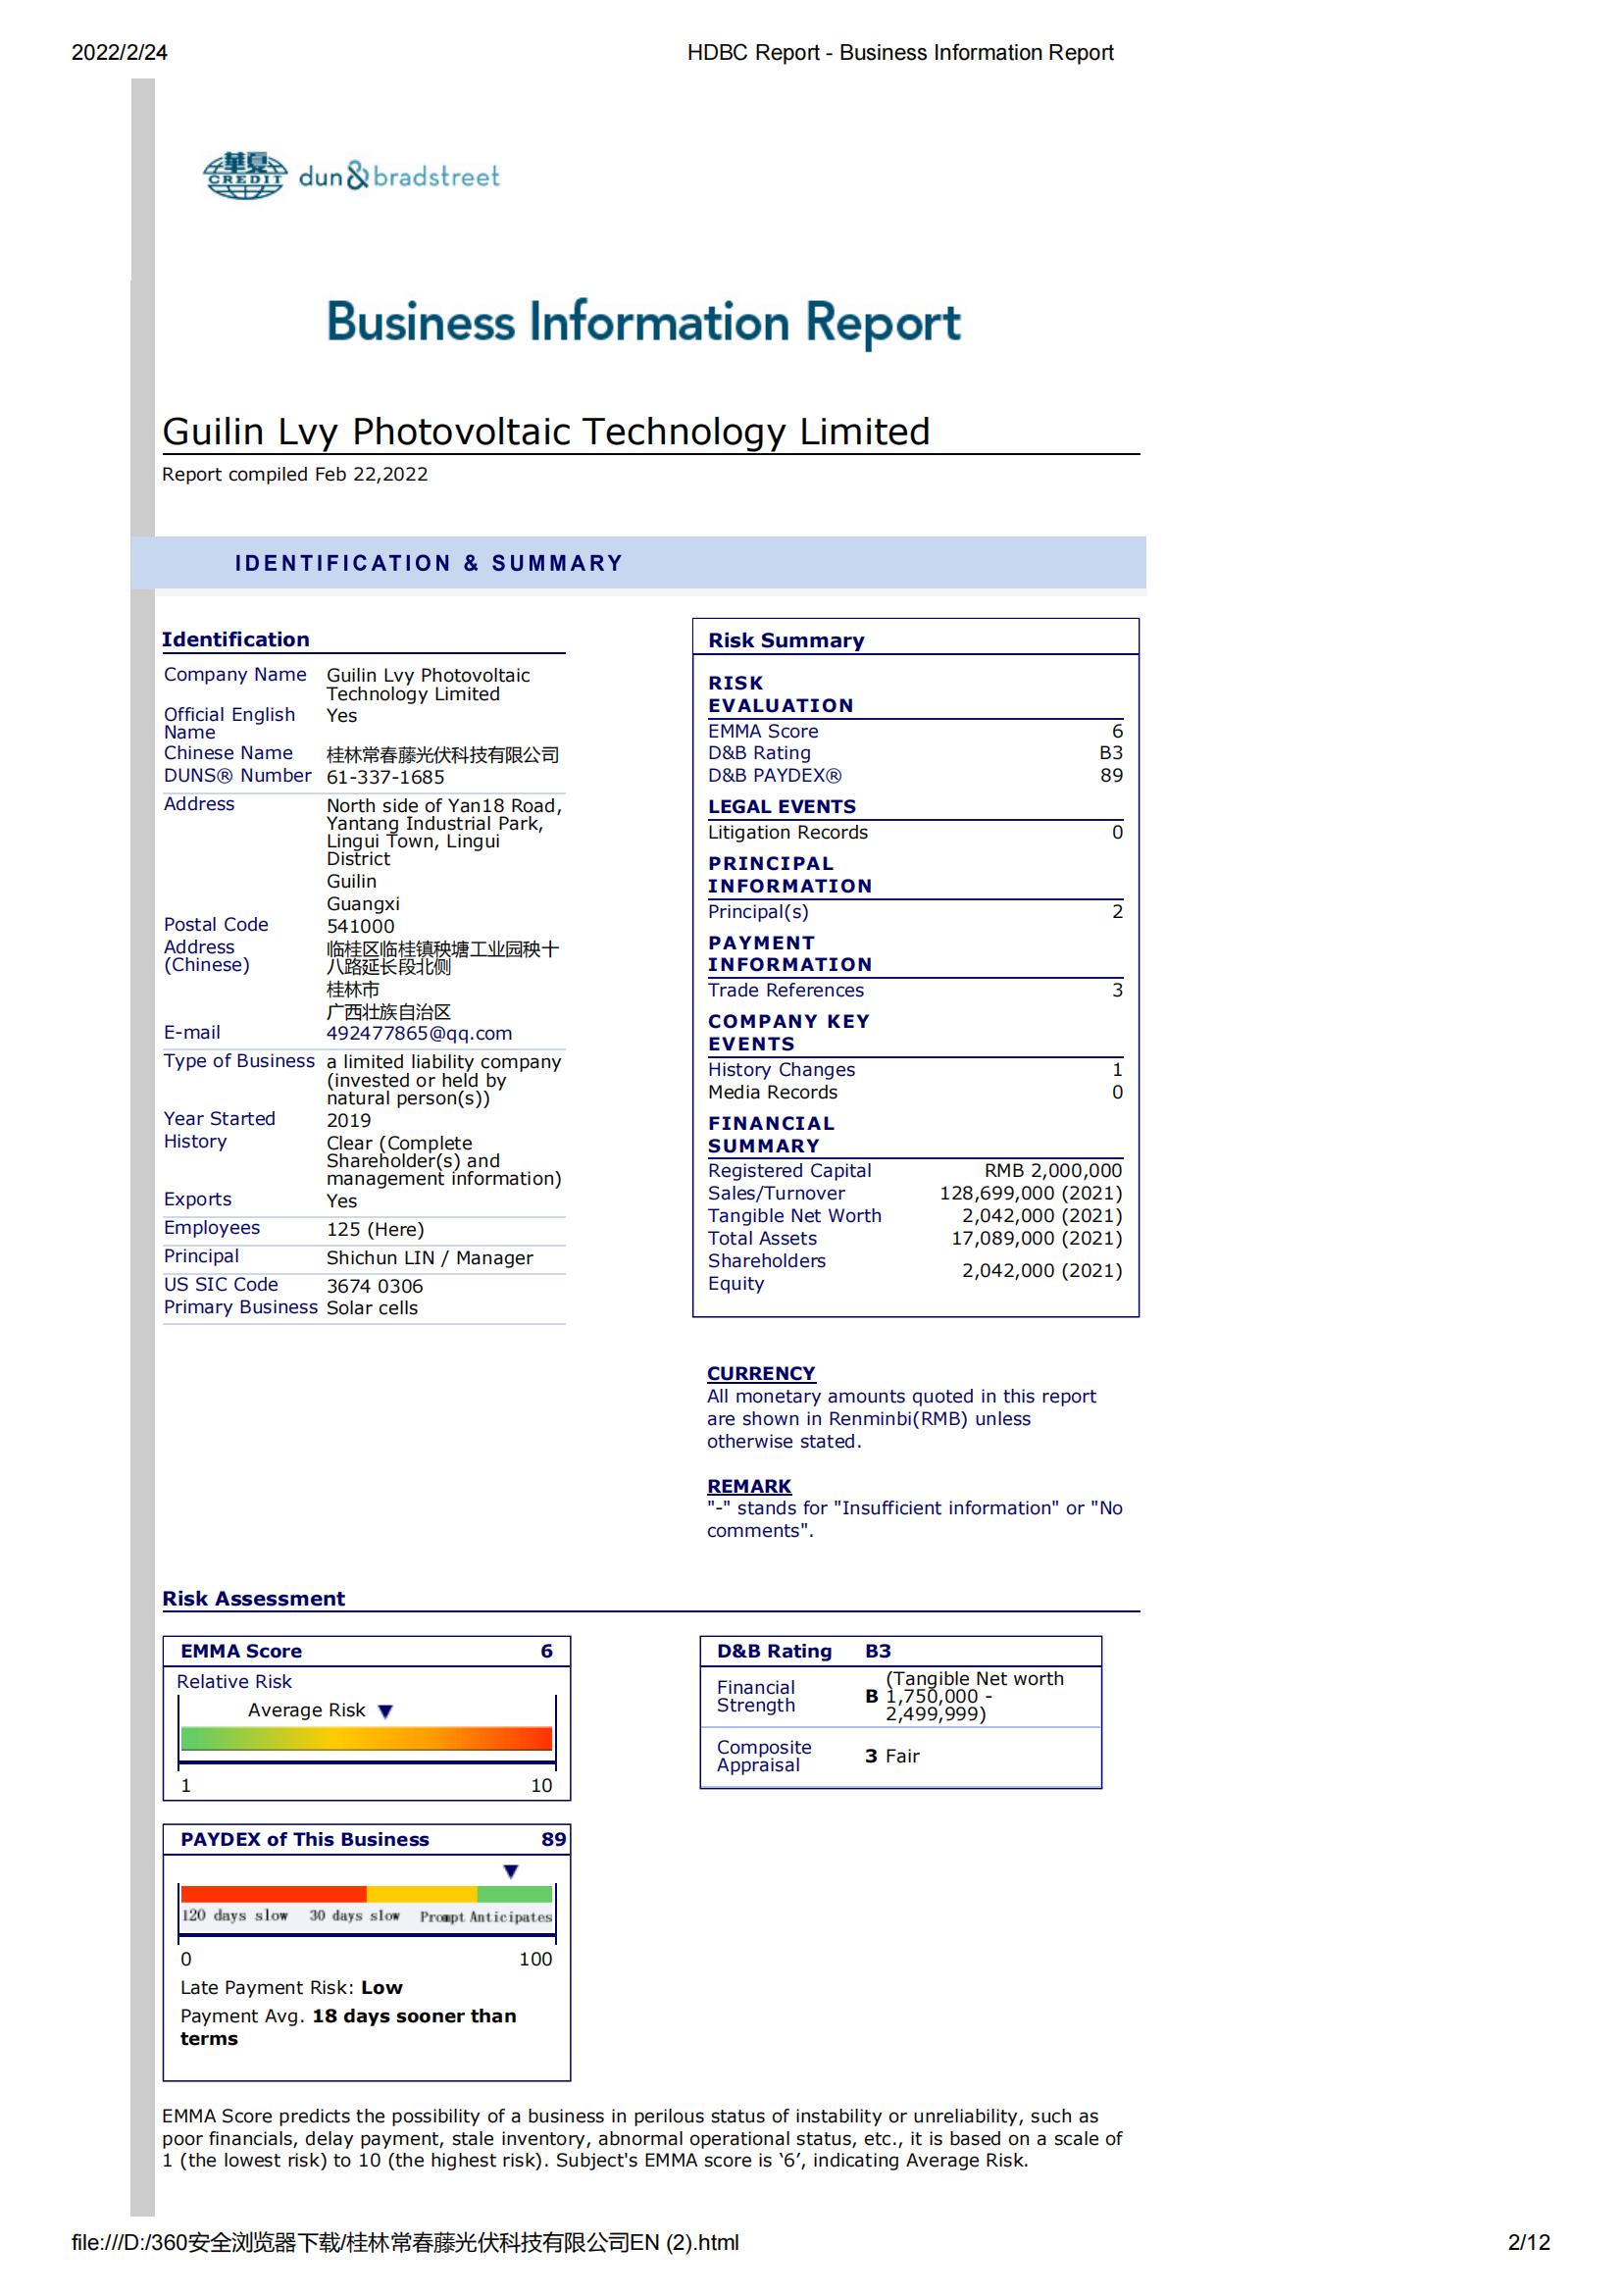The image size is (1623, 2296).
Task: Click the page header date 2022/2/24
Action: (x=119, y=53)
